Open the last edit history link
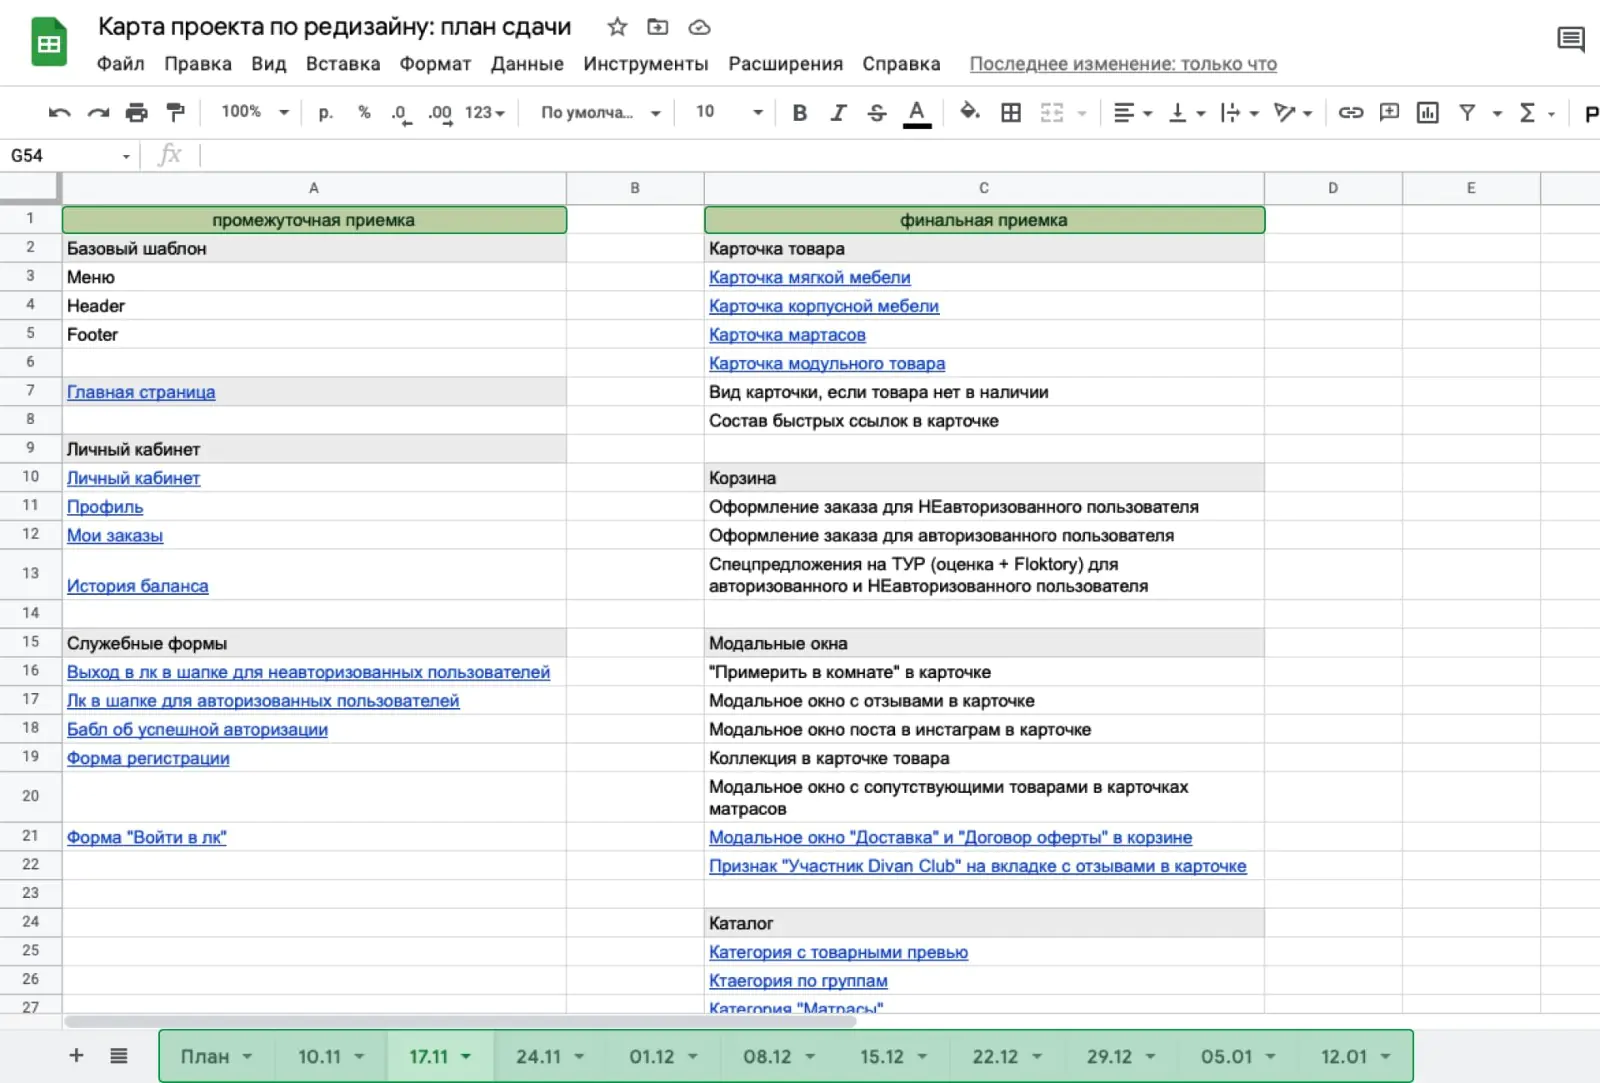 coord(1123,64)
